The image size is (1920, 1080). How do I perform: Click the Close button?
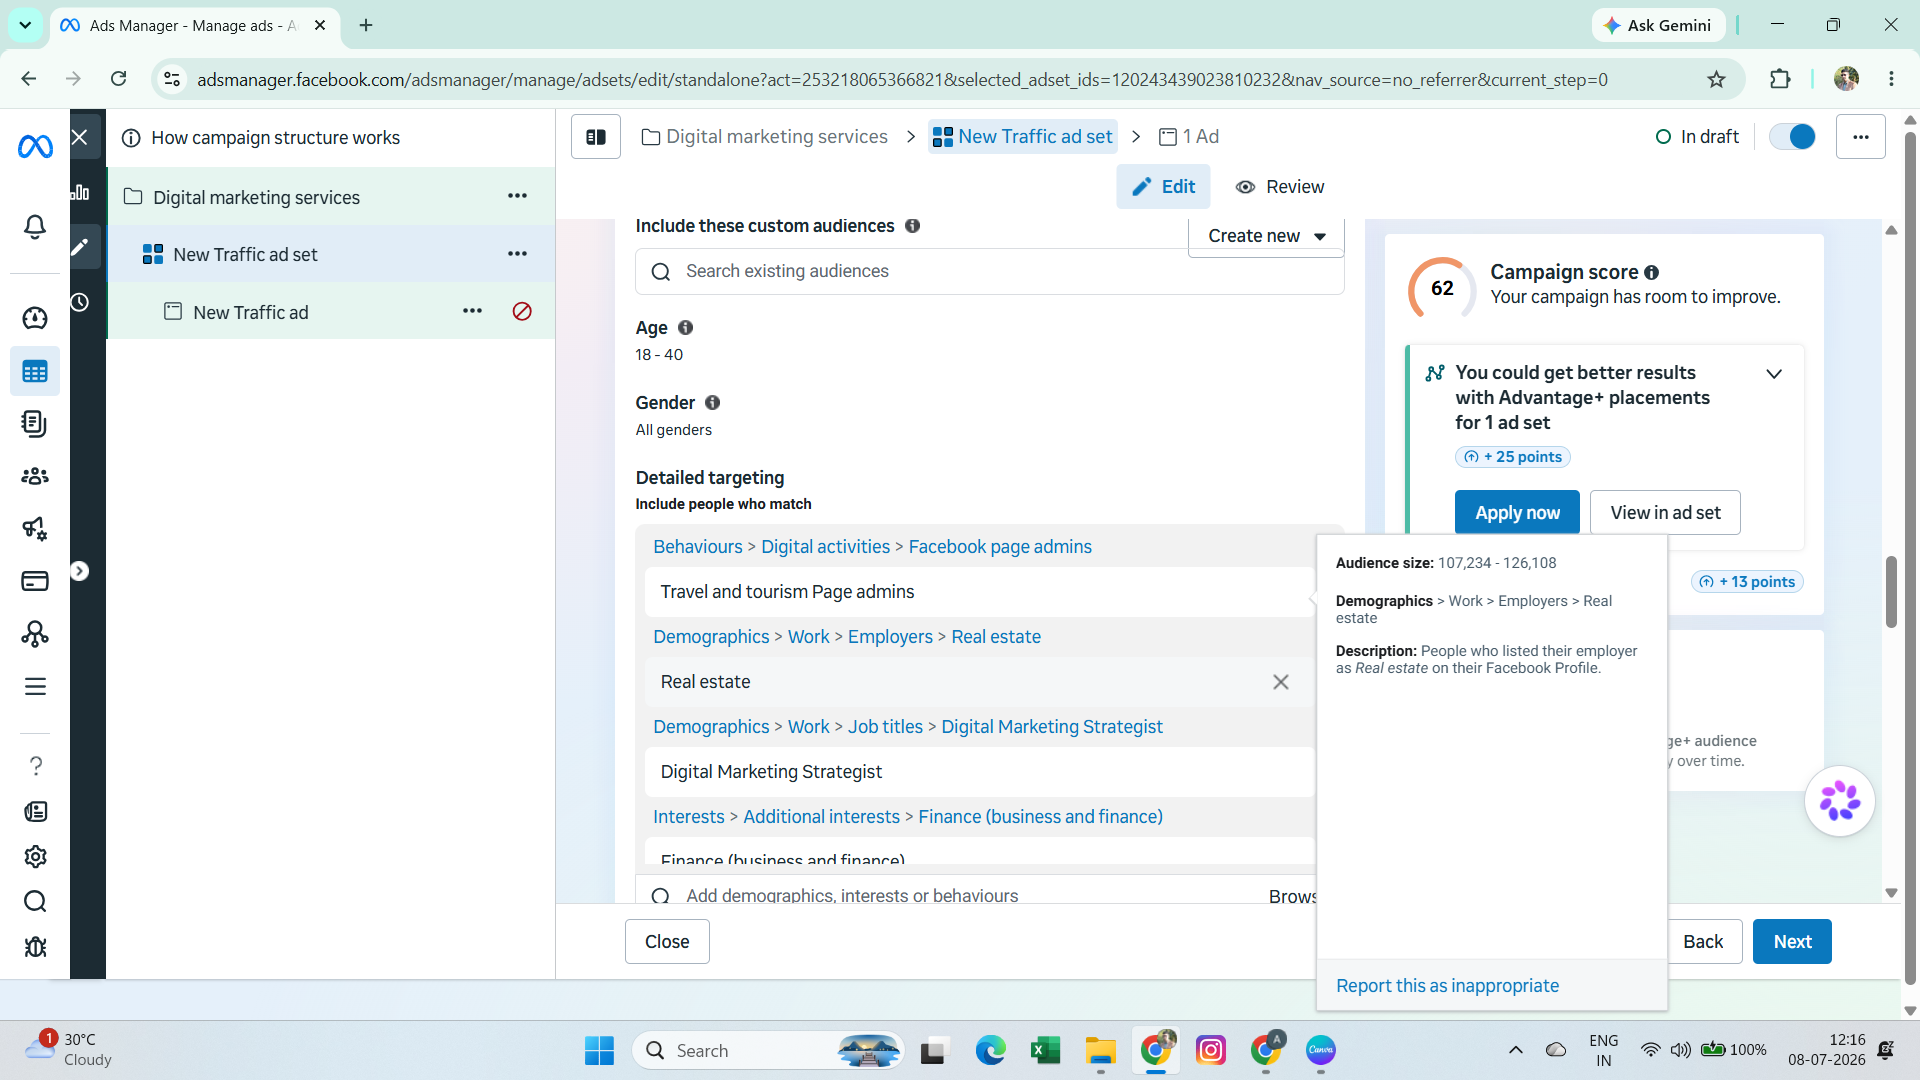pos(667,942)
